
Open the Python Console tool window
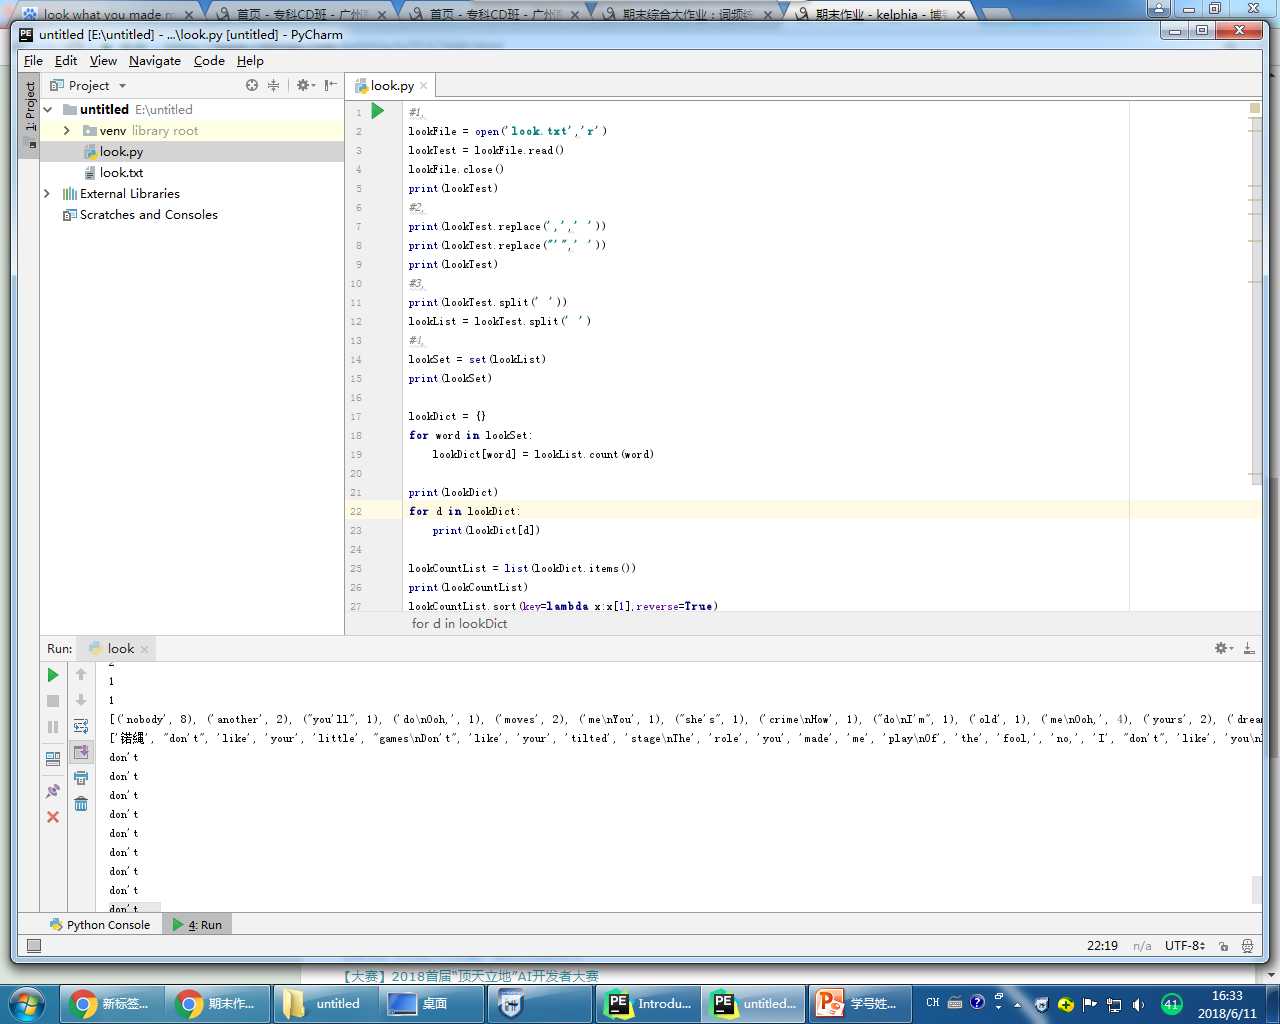click(99, 925)
